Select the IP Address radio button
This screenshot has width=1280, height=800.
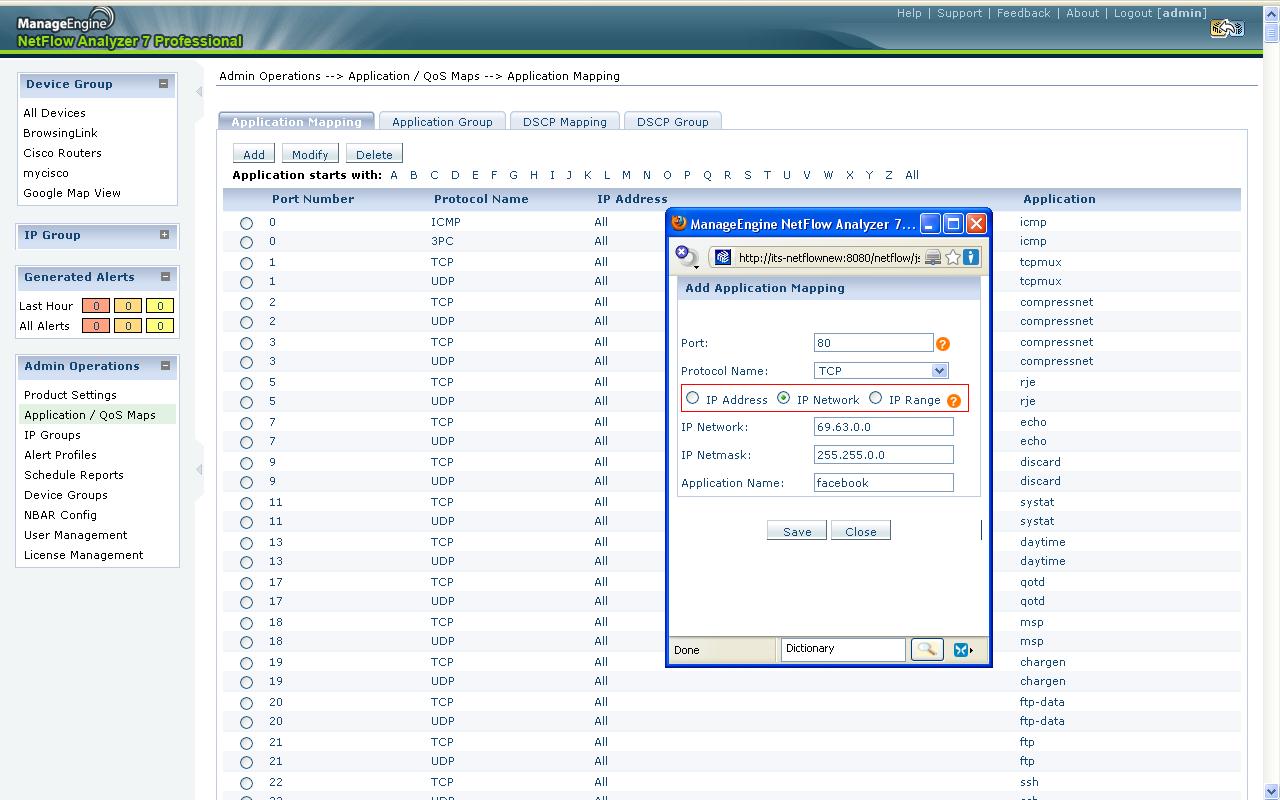pos(692,398)
